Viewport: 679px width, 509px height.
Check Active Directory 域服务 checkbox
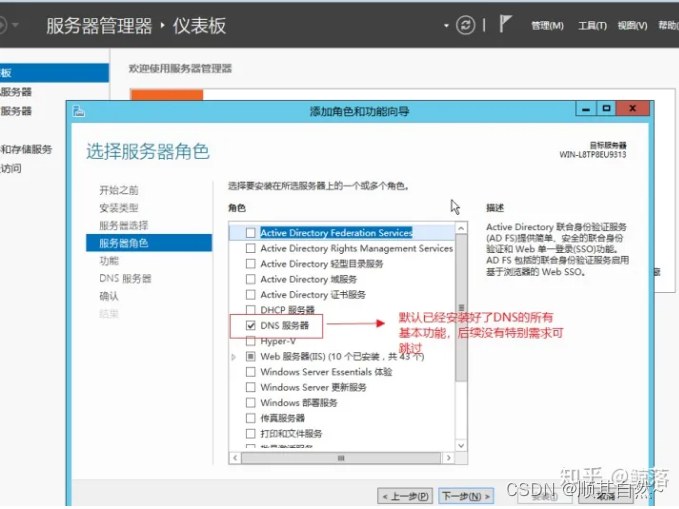coord(250,279)
